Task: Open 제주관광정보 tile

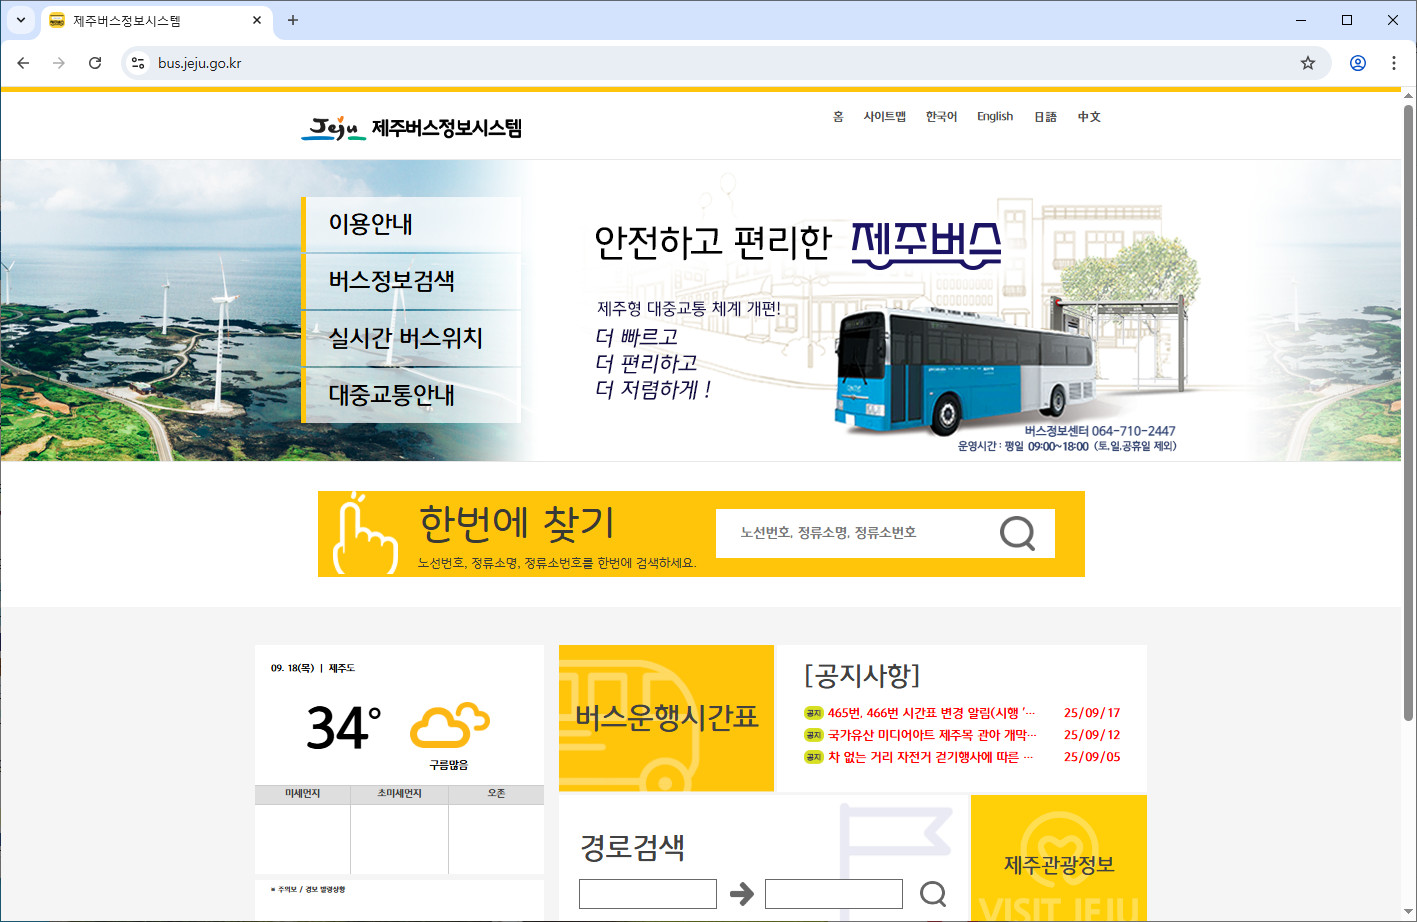Action: tap(1059, 859)
